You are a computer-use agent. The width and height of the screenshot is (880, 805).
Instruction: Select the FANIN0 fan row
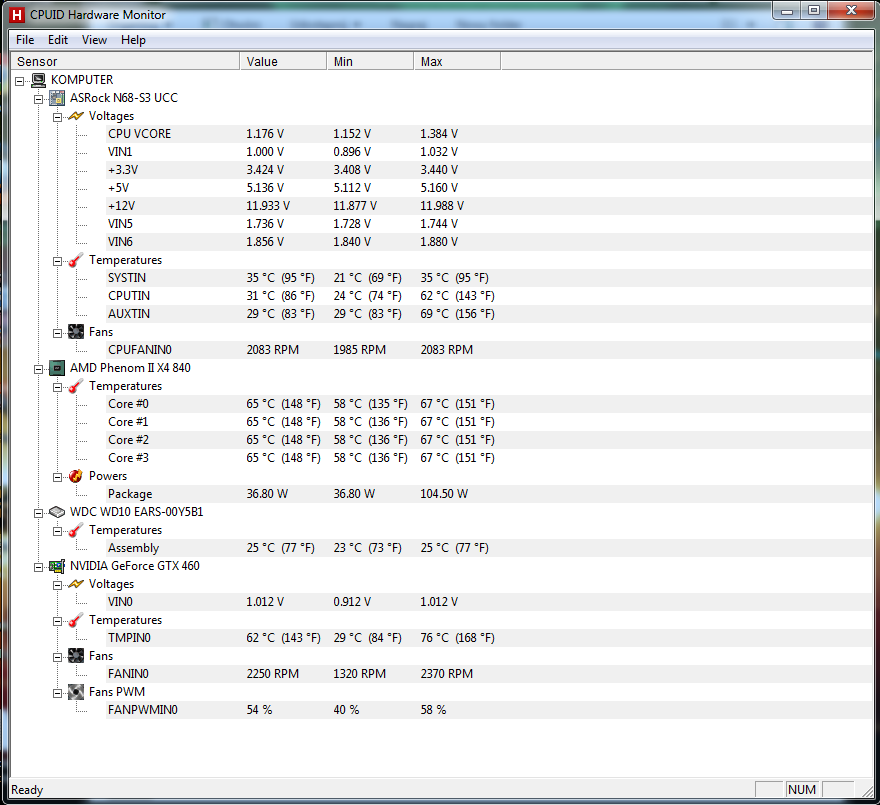pyautogui.click(x=489, y=674)
